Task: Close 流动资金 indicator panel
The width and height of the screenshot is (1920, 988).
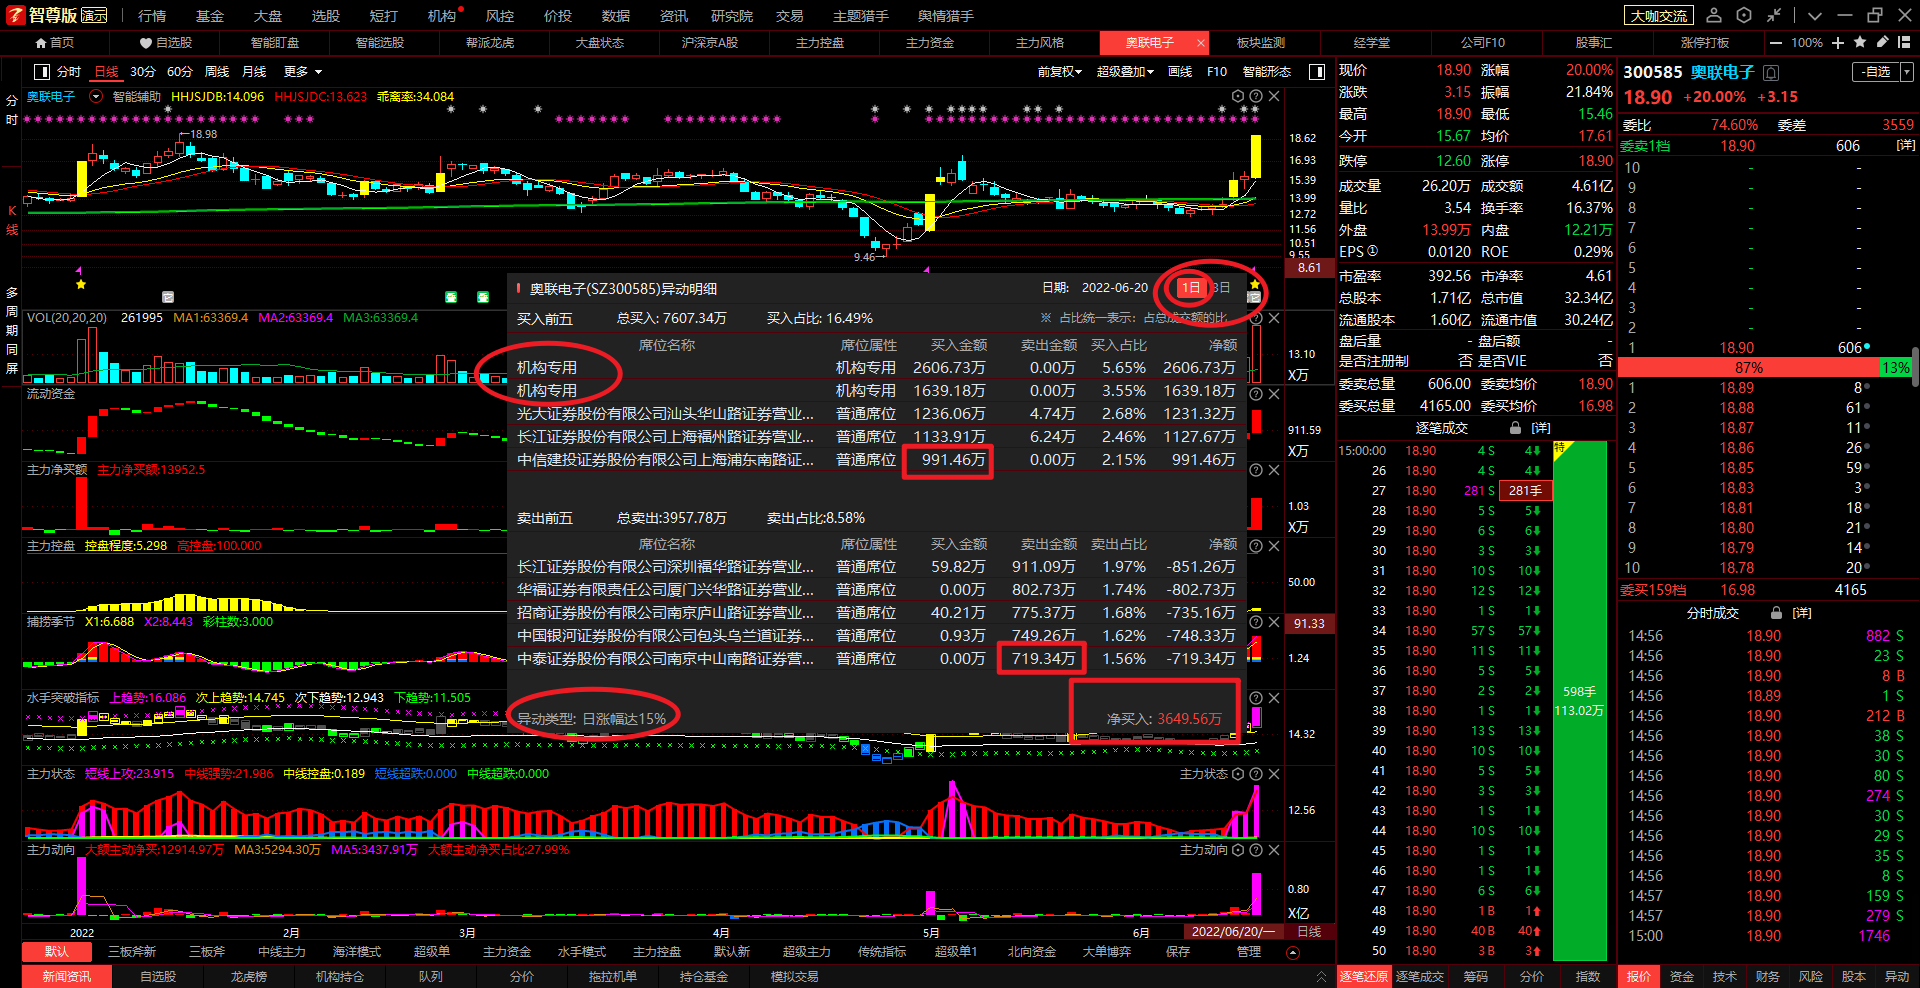Action: coord(1274,394)
